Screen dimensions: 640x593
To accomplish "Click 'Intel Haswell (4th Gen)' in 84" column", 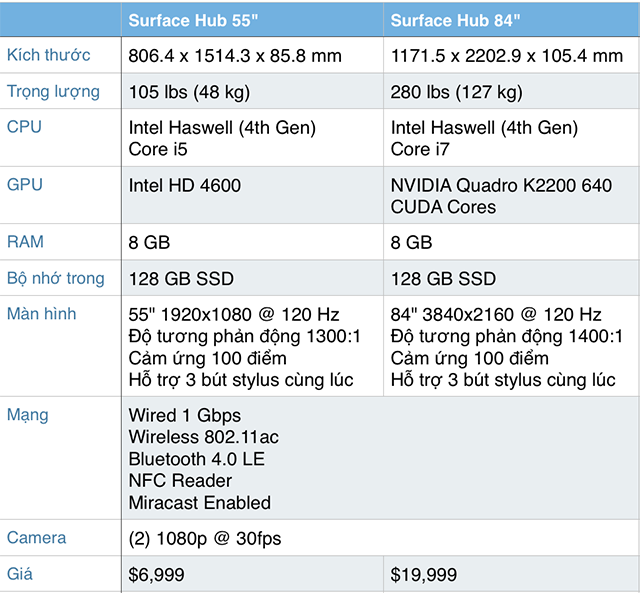I will pyautogui.click(x=484, y=128).
